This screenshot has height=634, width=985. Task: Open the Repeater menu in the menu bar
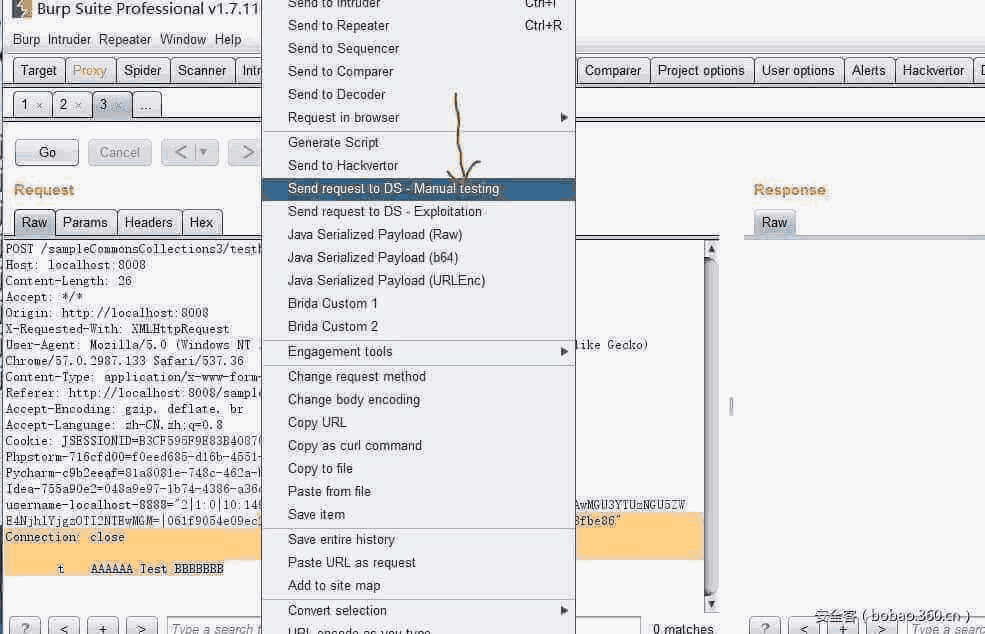[x=124, y=40]
